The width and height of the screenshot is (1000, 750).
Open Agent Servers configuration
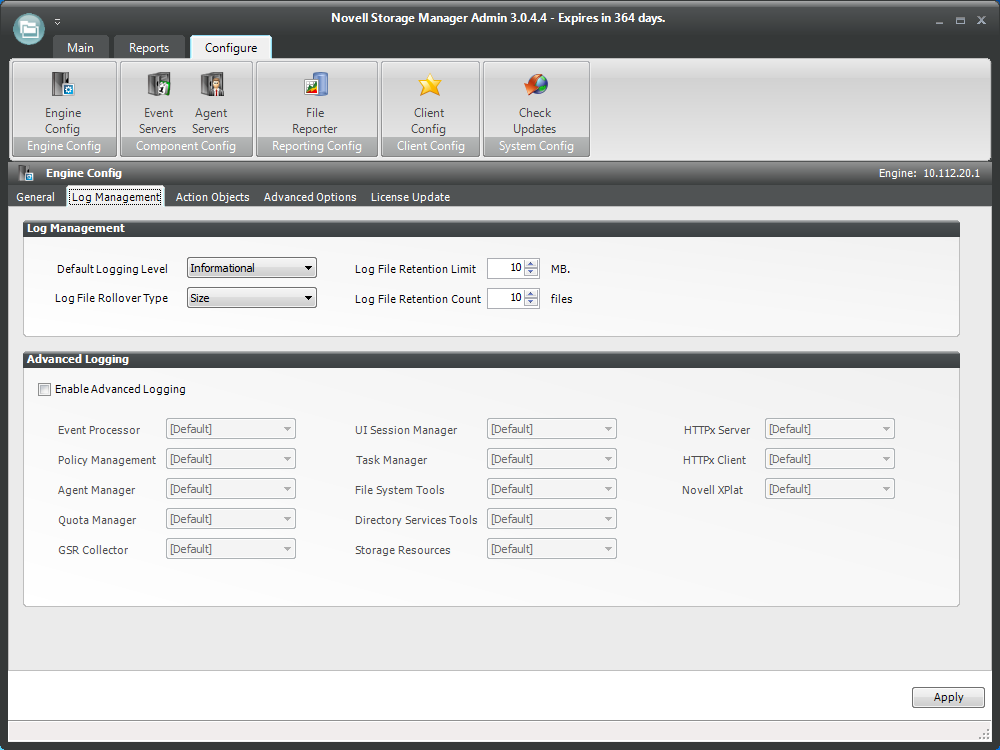(x=211, y=101)
